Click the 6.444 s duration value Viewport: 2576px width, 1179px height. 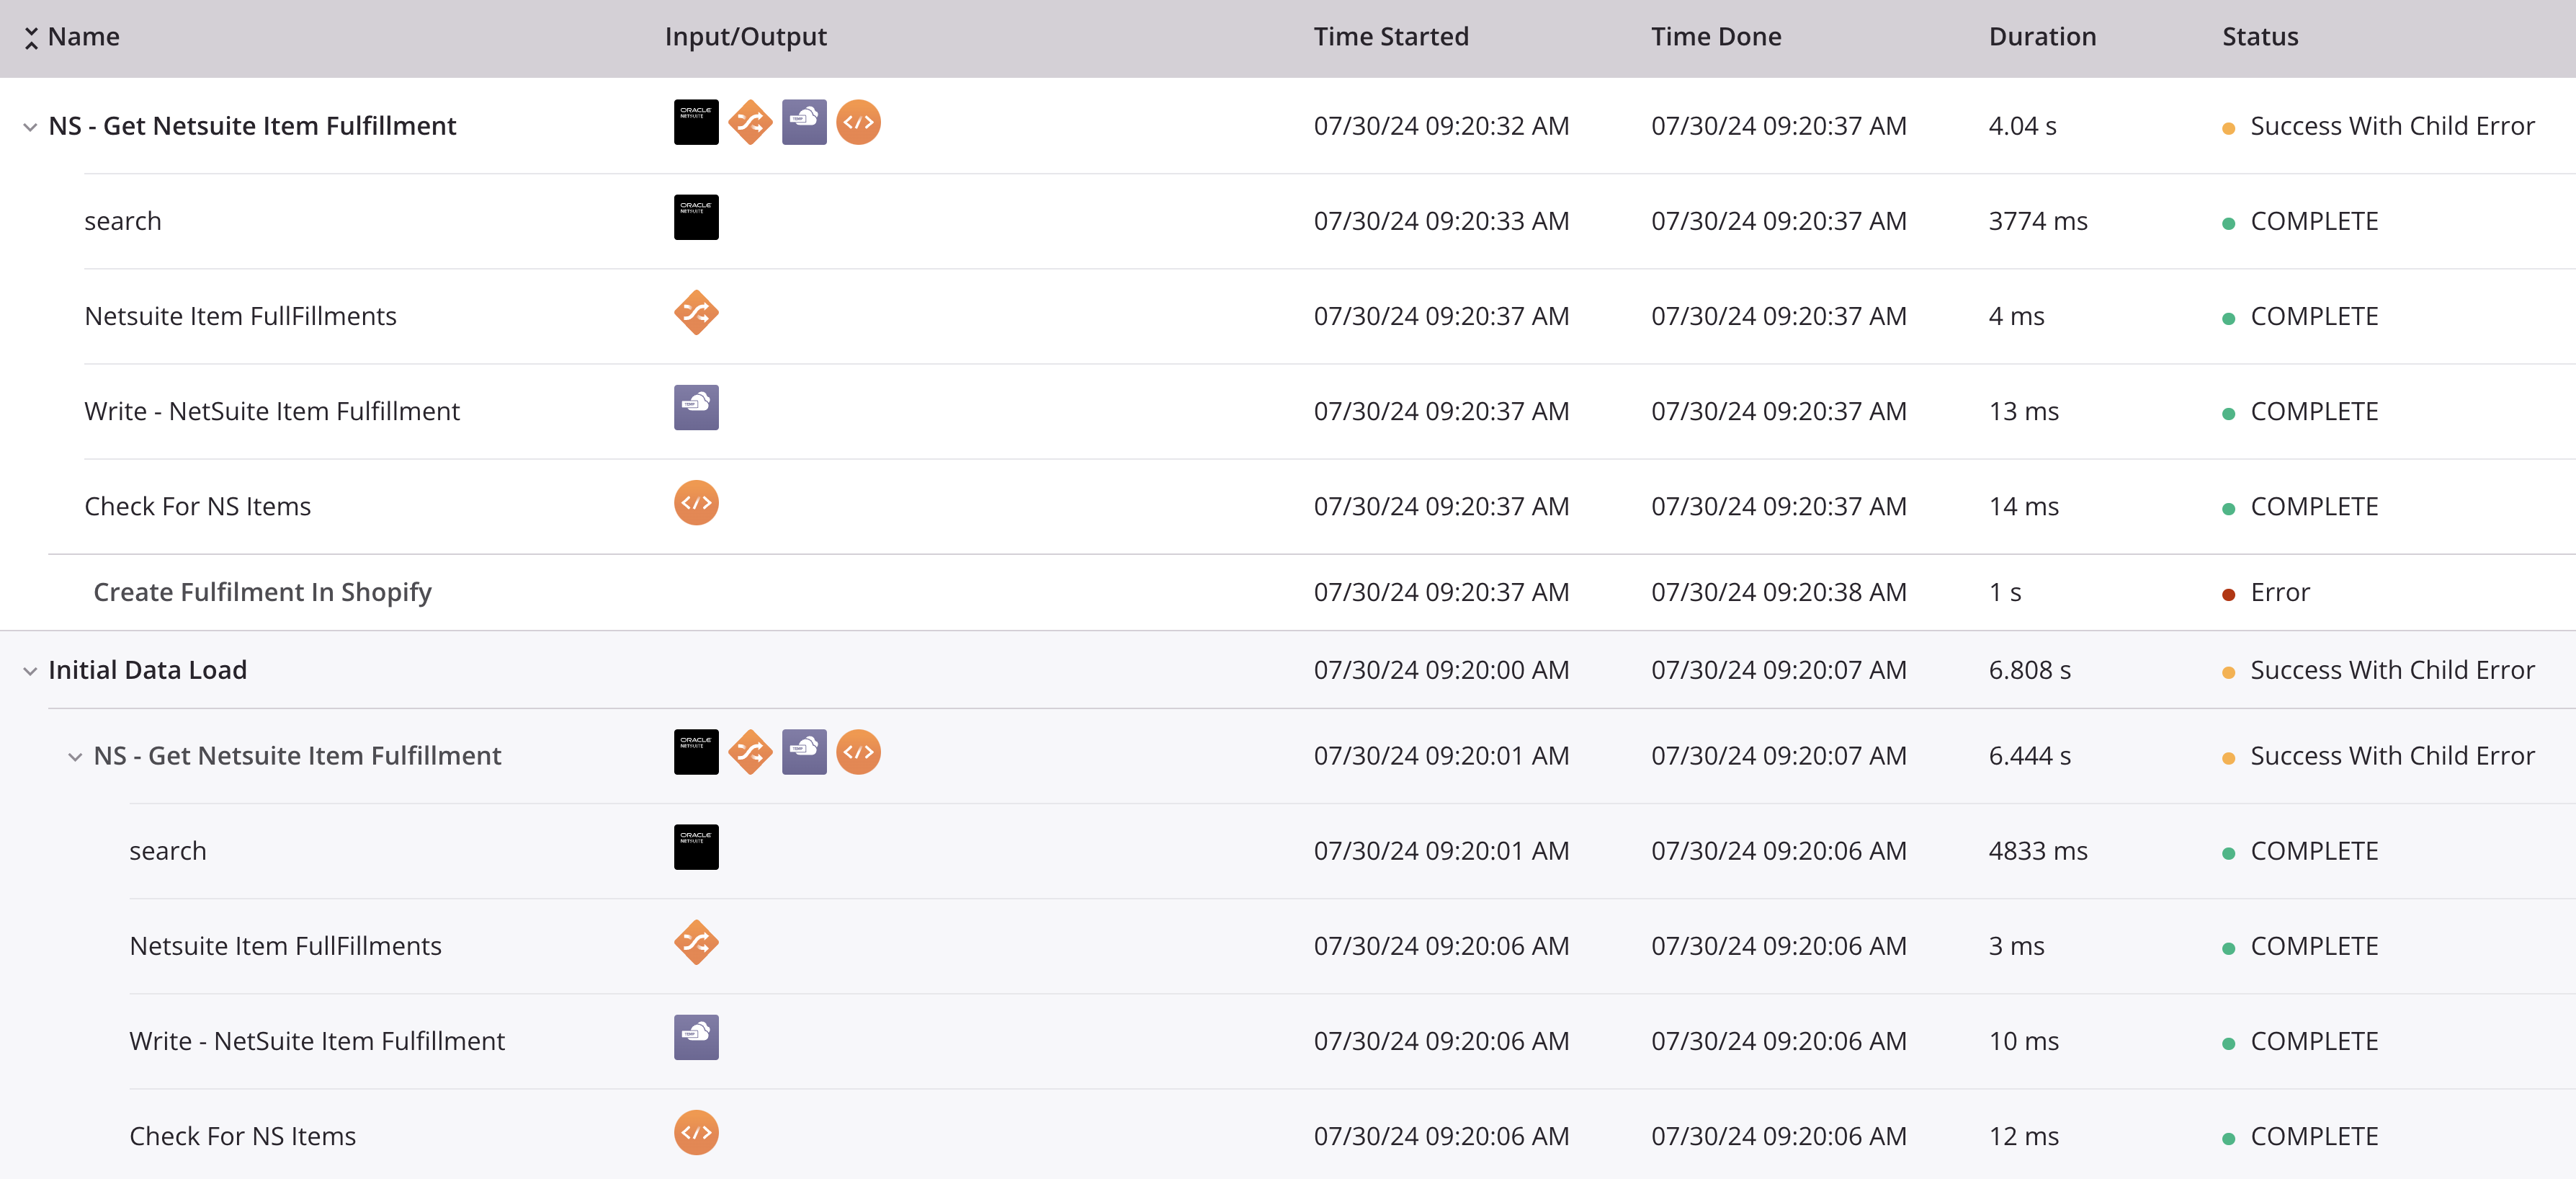point(2029,756)
